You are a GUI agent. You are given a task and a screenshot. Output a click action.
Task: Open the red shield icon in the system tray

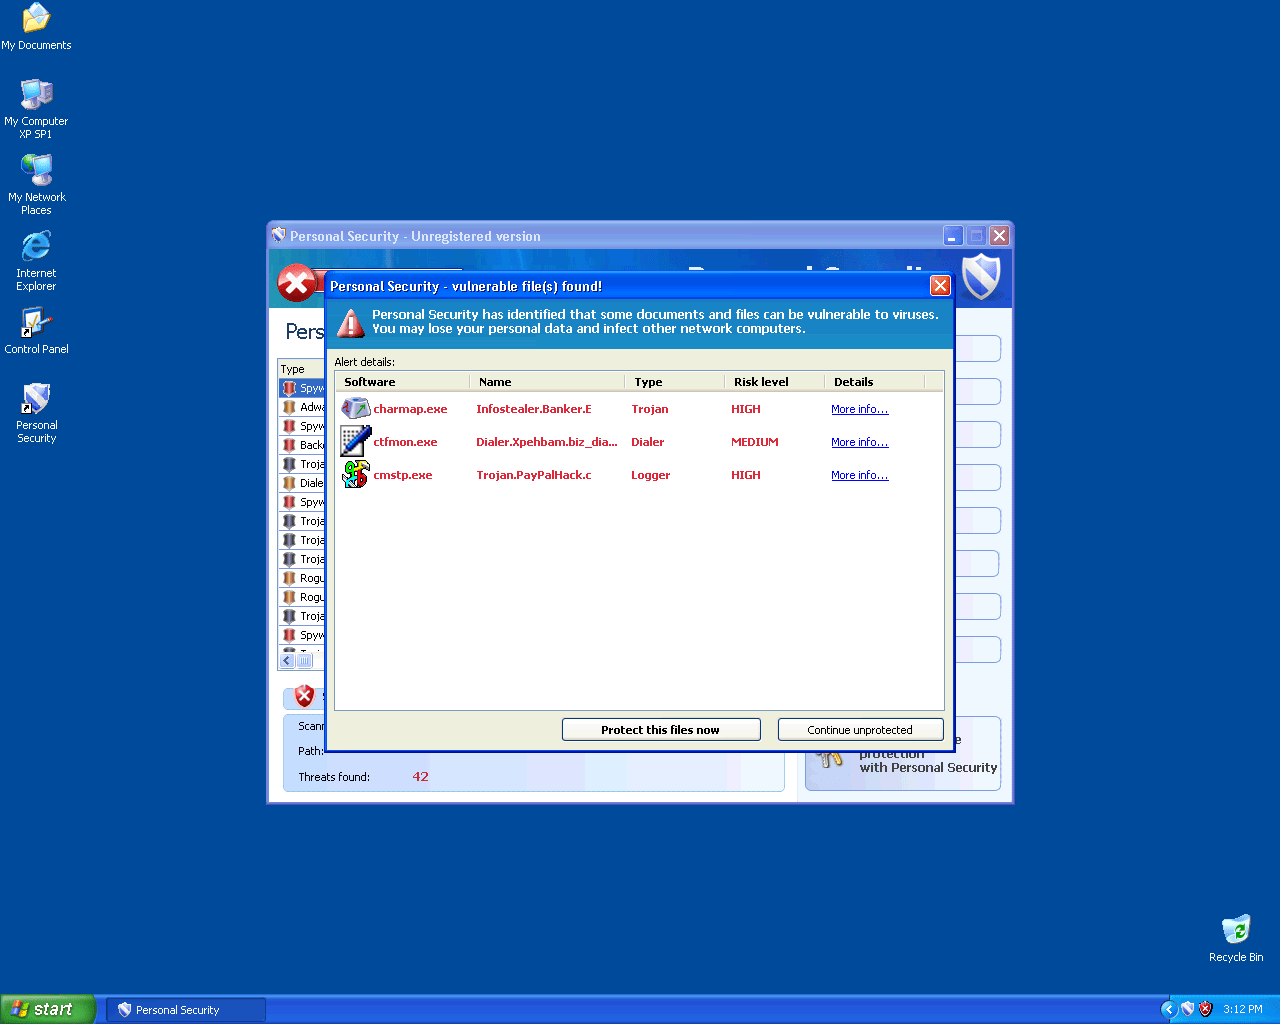(x=1205, y=1009)
